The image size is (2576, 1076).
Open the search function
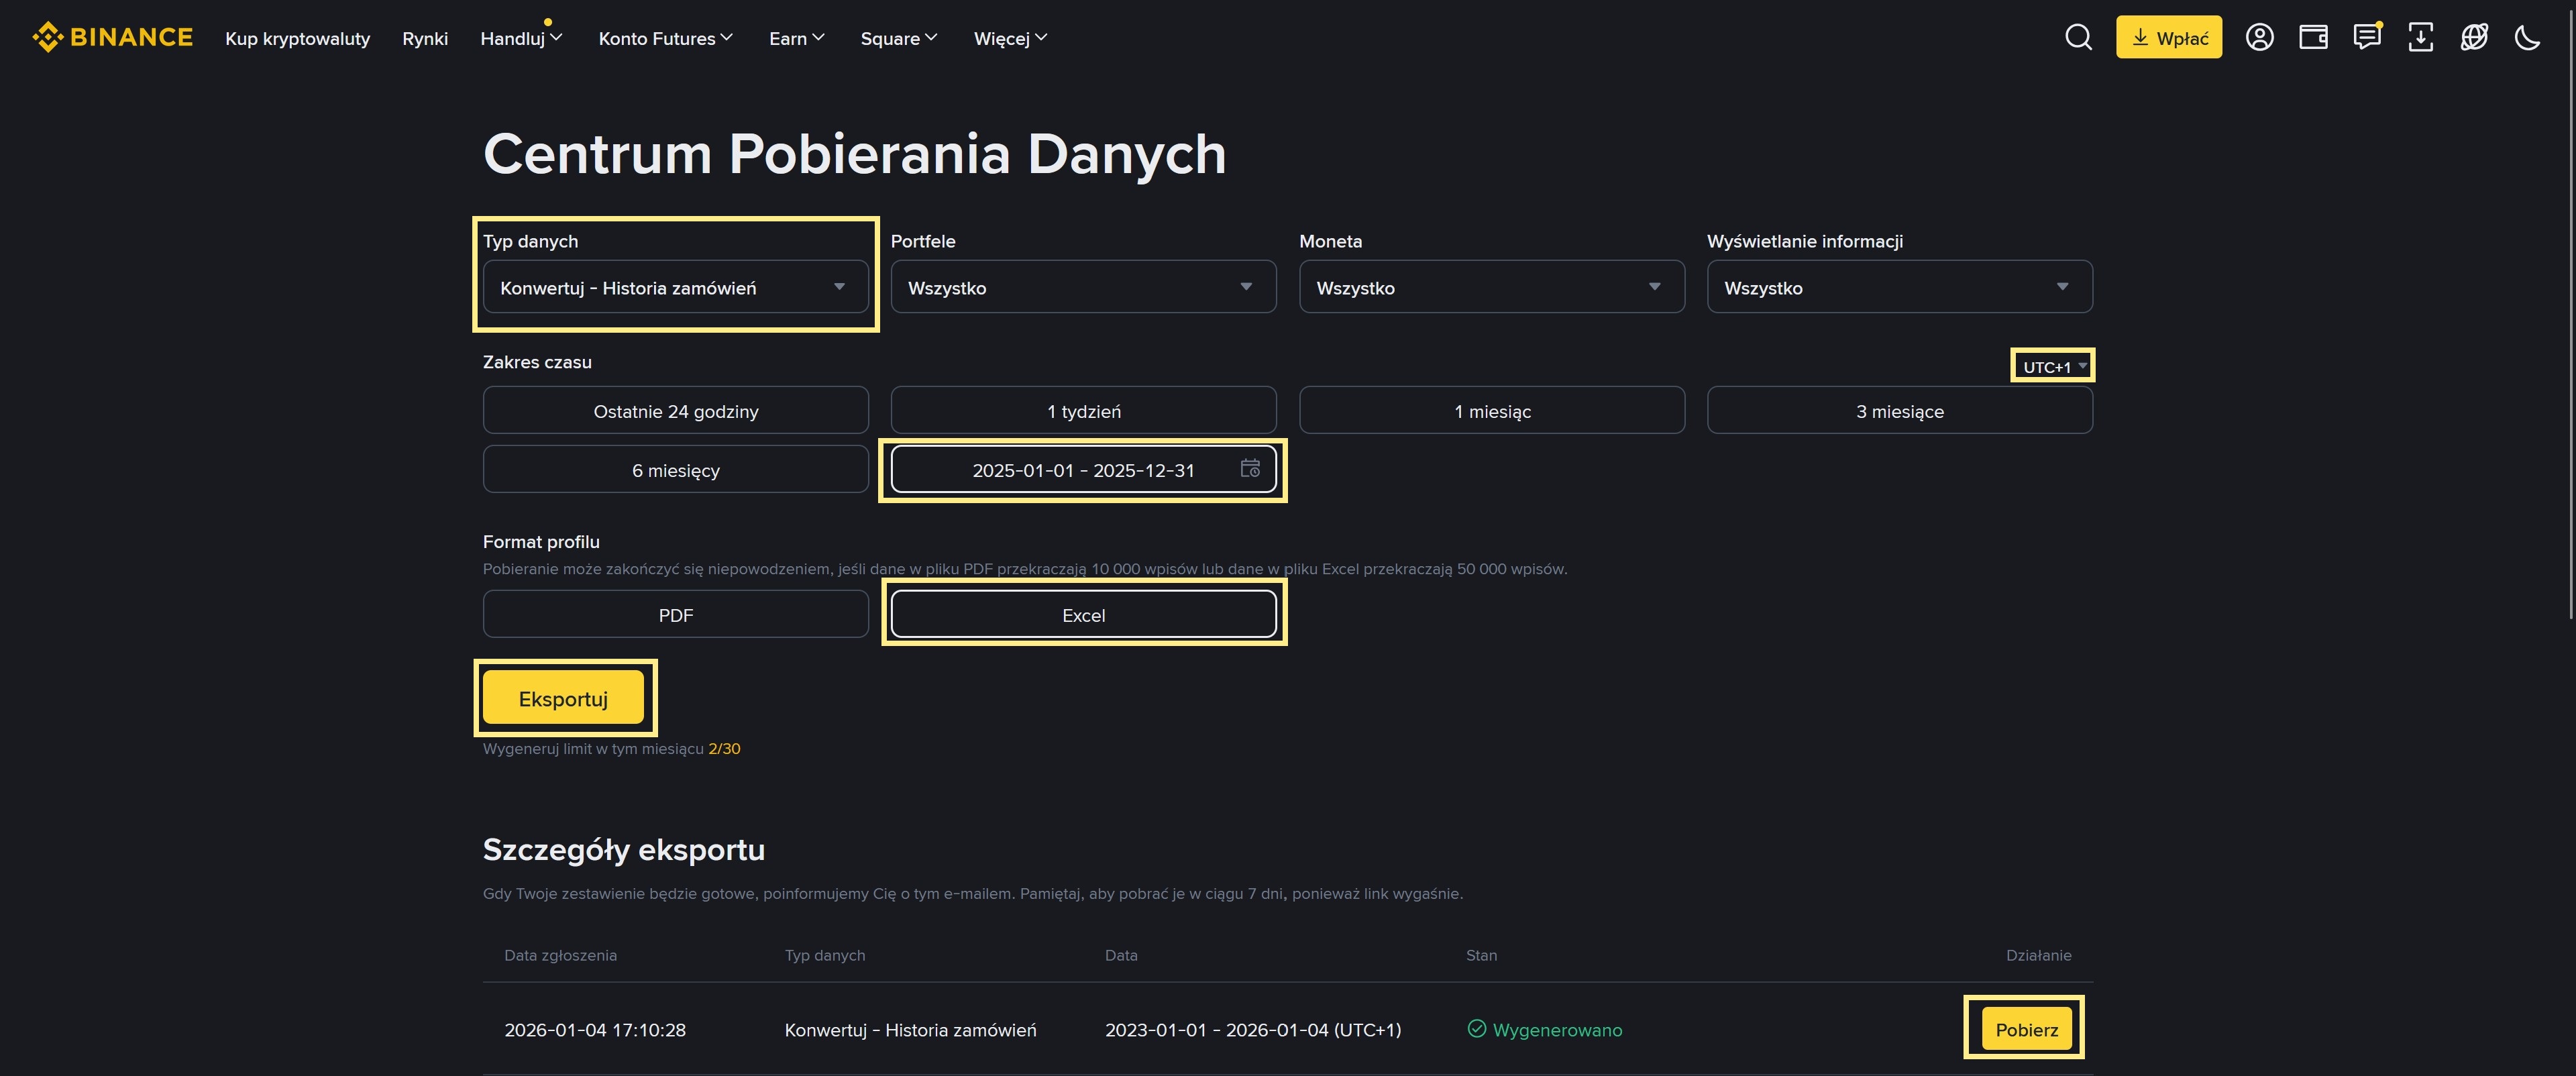point(2078,37)
